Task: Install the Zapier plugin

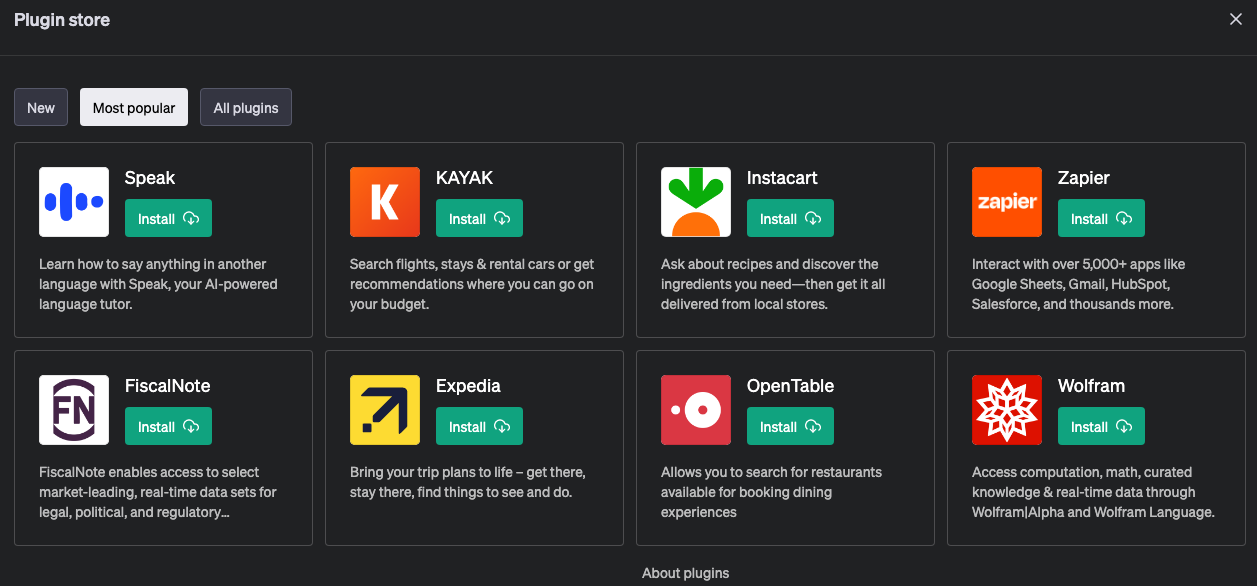Action: tap(1101, 219)
